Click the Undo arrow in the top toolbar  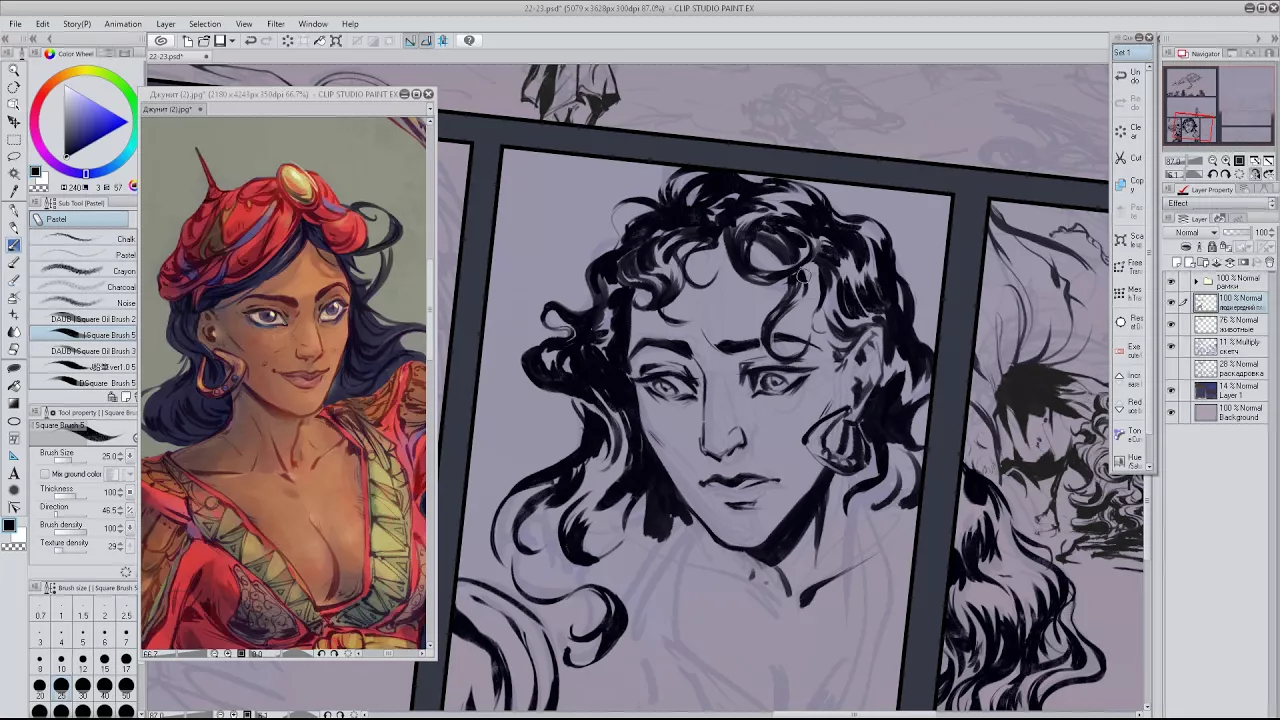coord(251,41)
